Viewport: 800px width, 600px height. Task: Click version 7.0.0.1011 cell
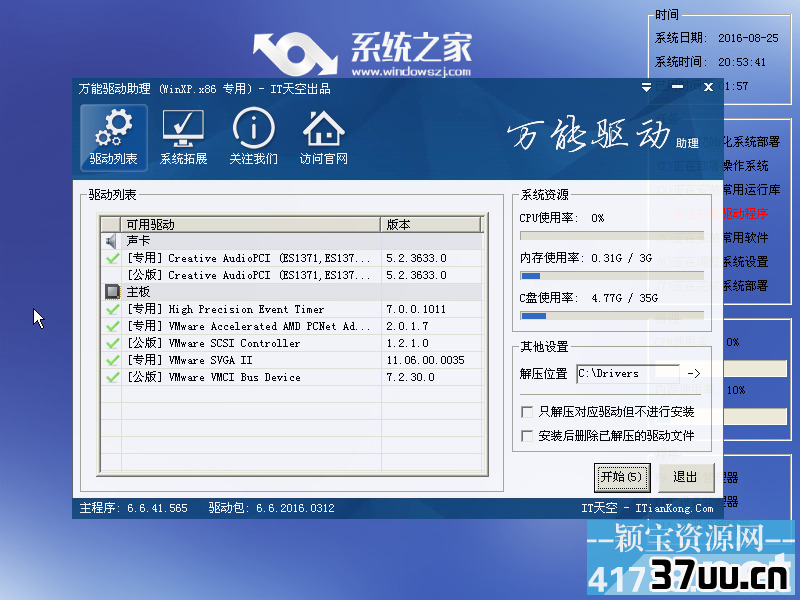(x=416, y=309)
